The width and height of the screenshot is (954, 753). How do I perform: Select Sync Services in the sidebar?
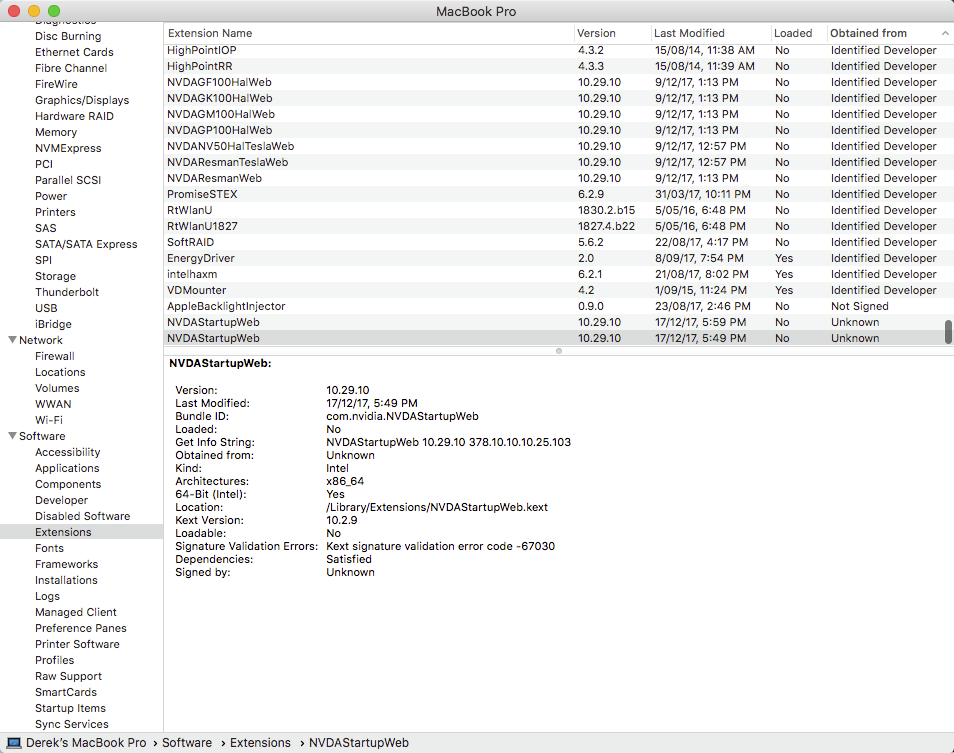[x=72, y=724]
